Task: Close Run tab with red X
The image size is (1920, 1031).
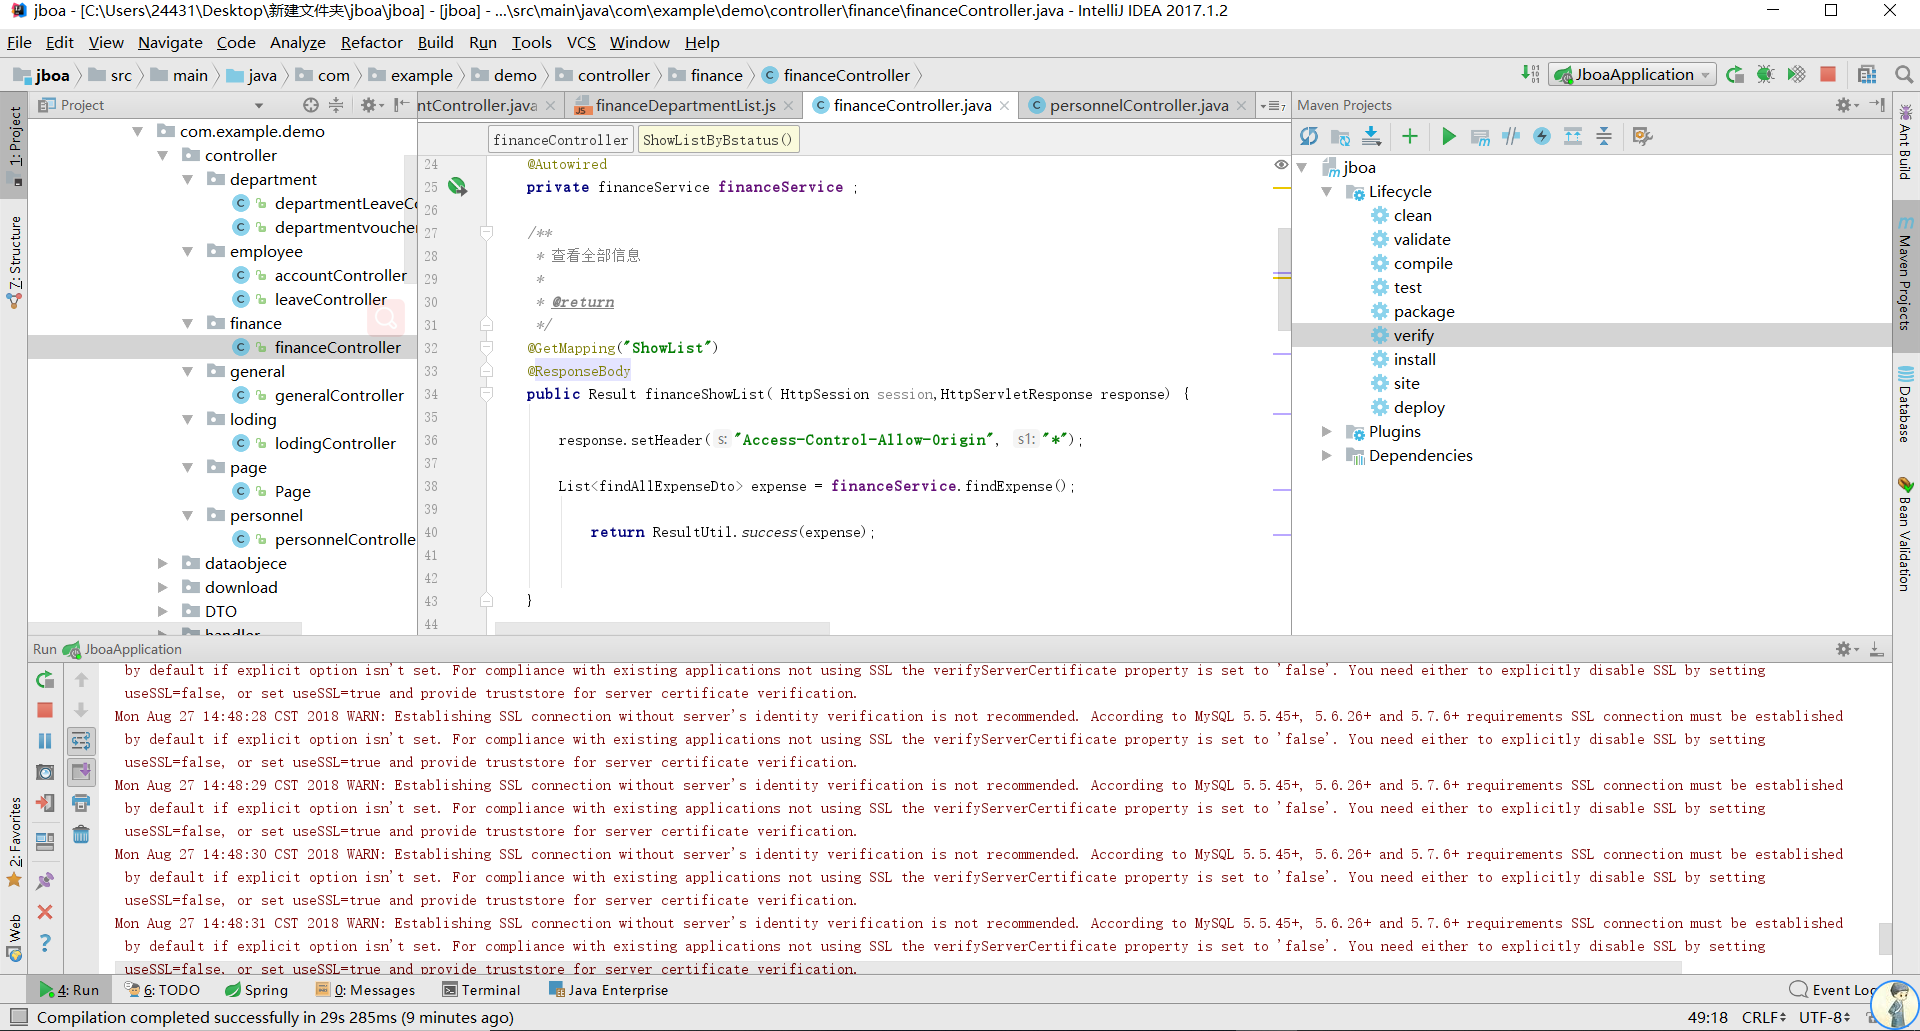Action: click(45, 912)
